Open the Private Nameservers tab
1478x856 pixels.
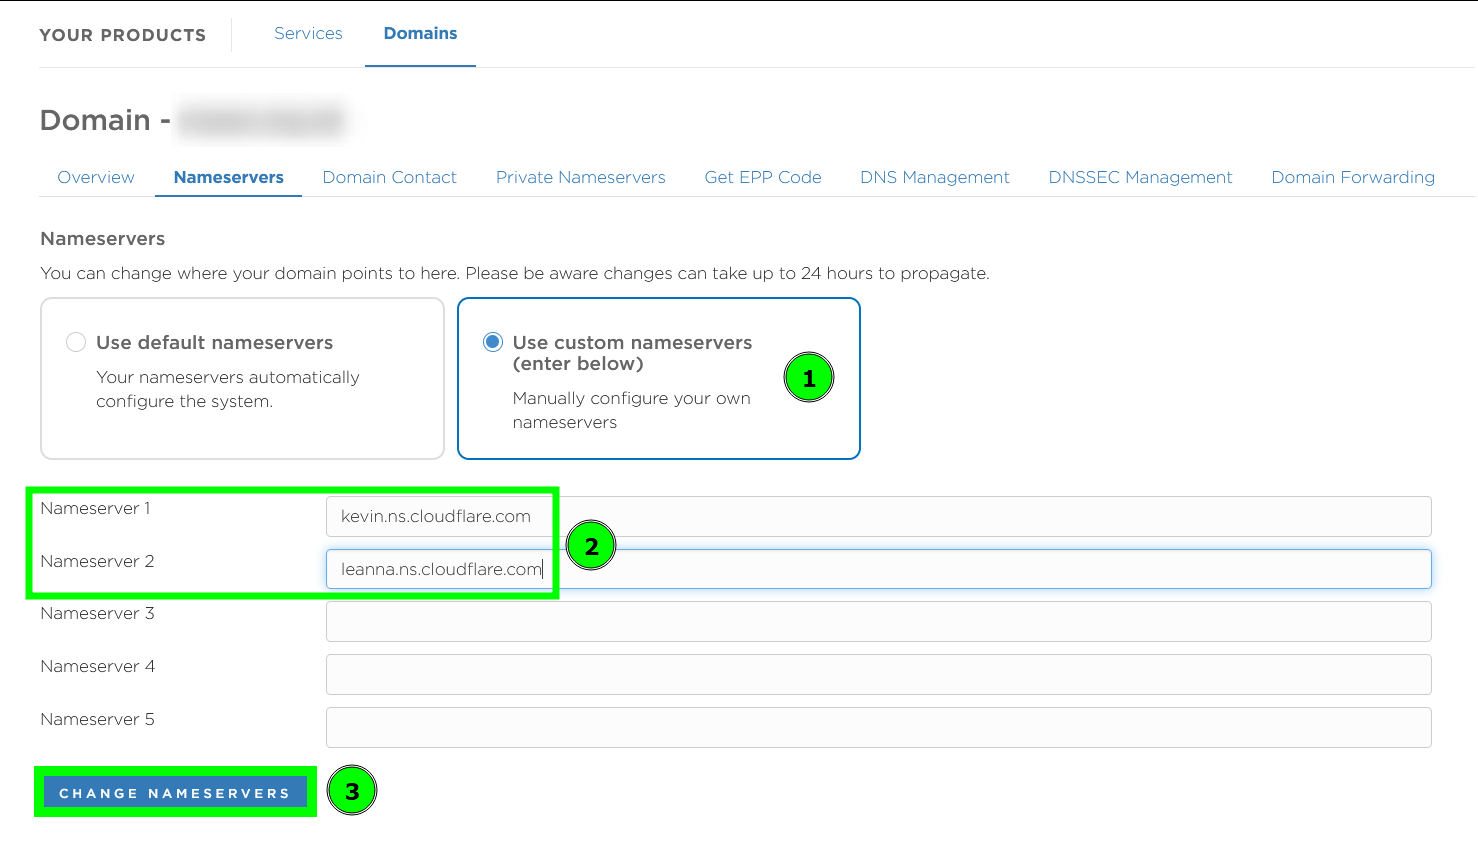tap(580, 177)
